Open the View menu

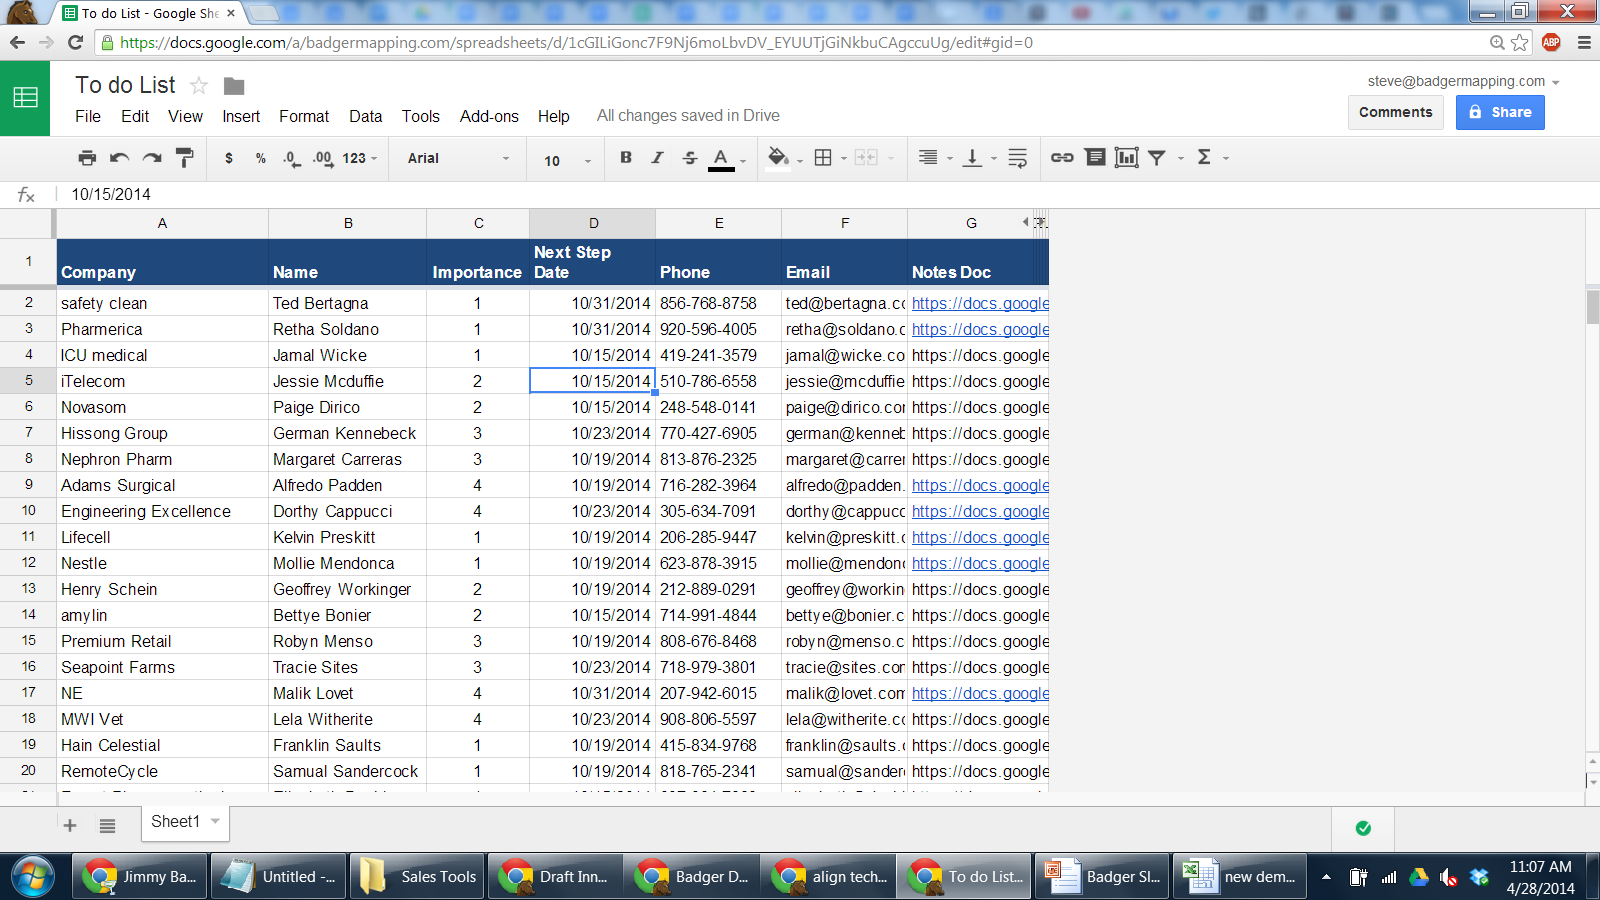coord(185,116)
